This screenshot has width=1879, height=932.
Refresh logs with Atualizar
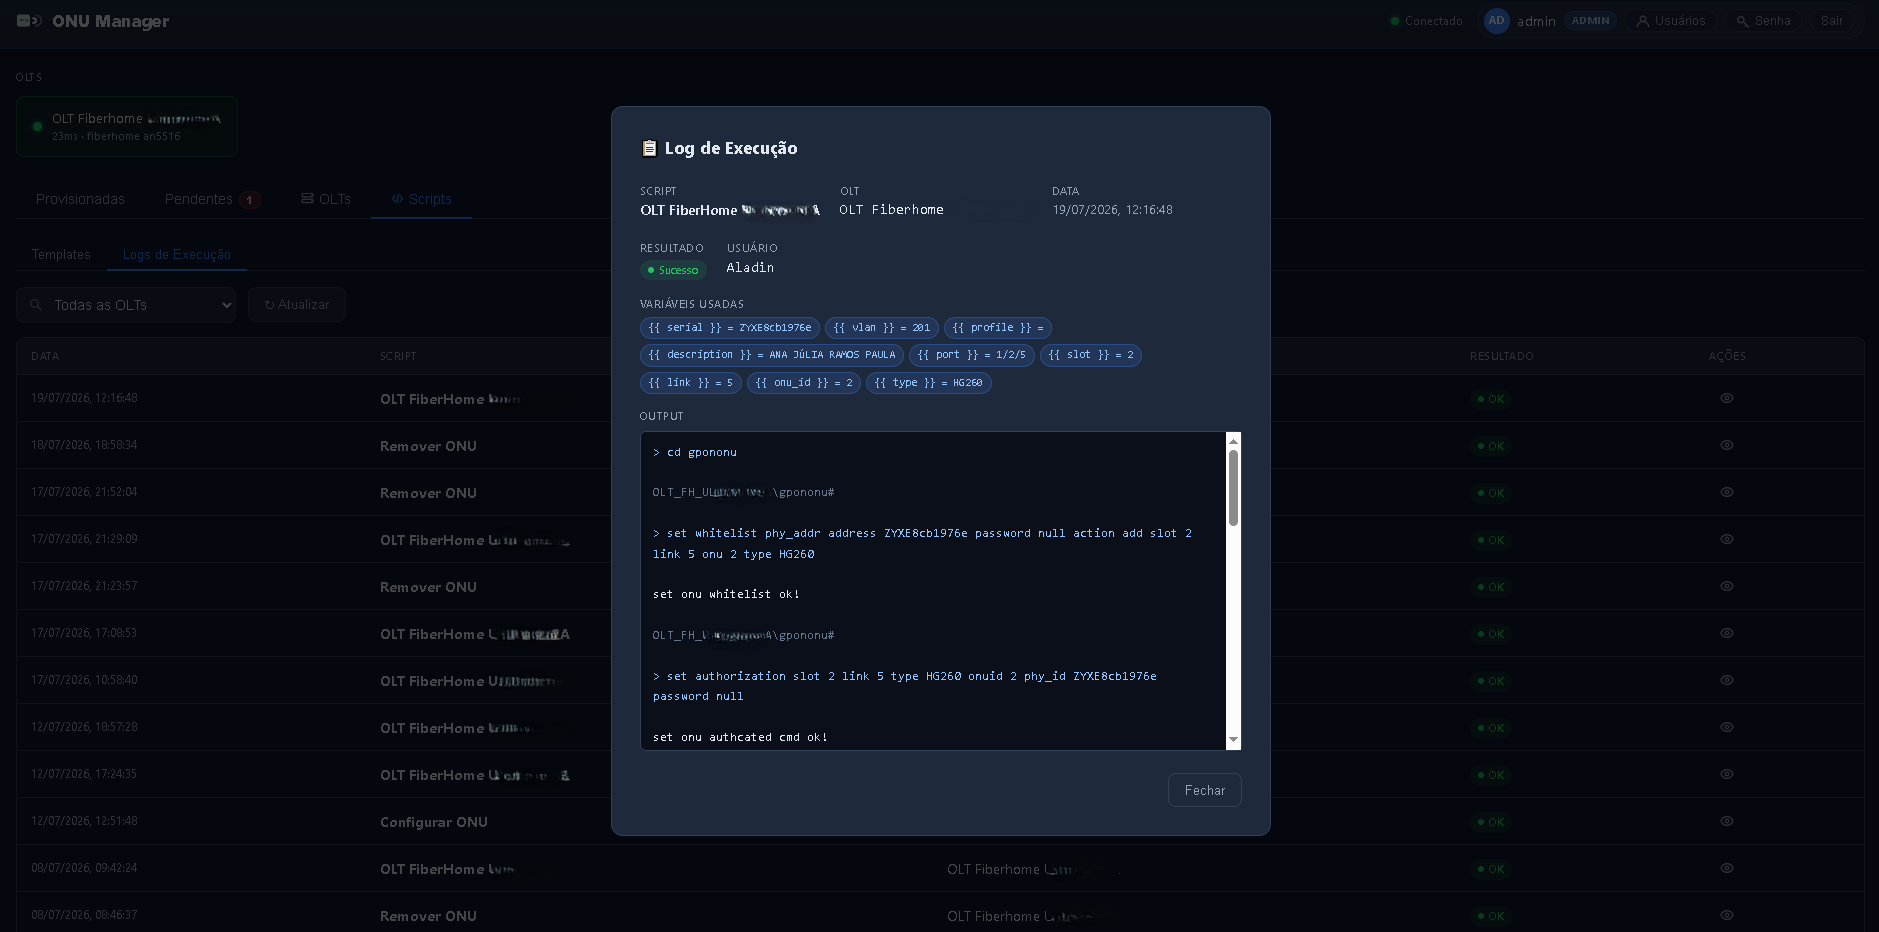click(x=297, y=305)
